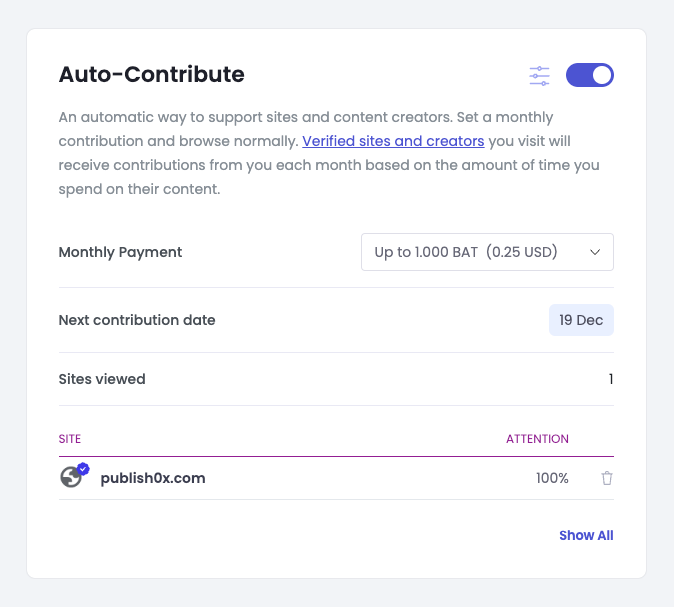Open Auto-Contribute settings sliders icon
This screenshot has height=607, width=674.
[x=539, y=76]
